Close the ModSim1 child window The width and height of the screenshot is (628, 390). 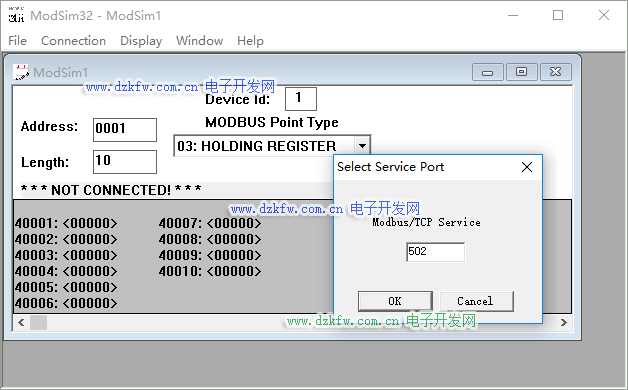point(556,72)
